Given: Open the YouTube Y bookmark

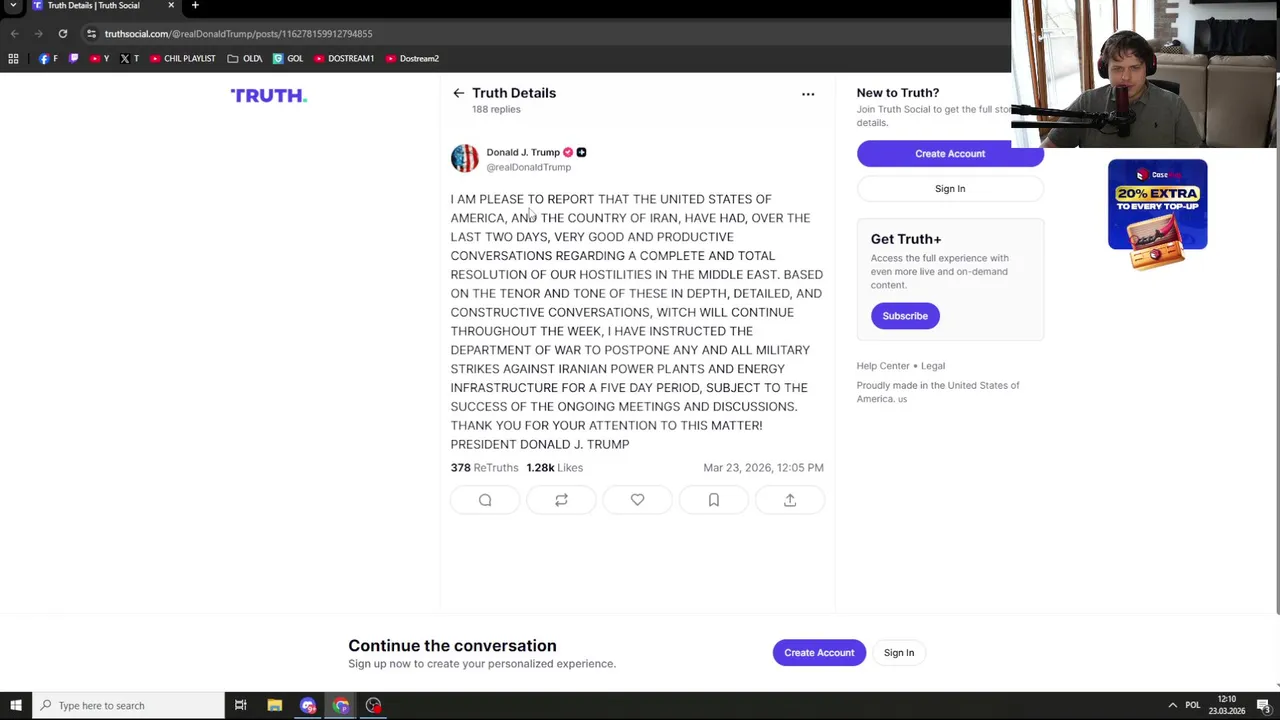Looking at the screenshot, I should (x=99, y=59).
